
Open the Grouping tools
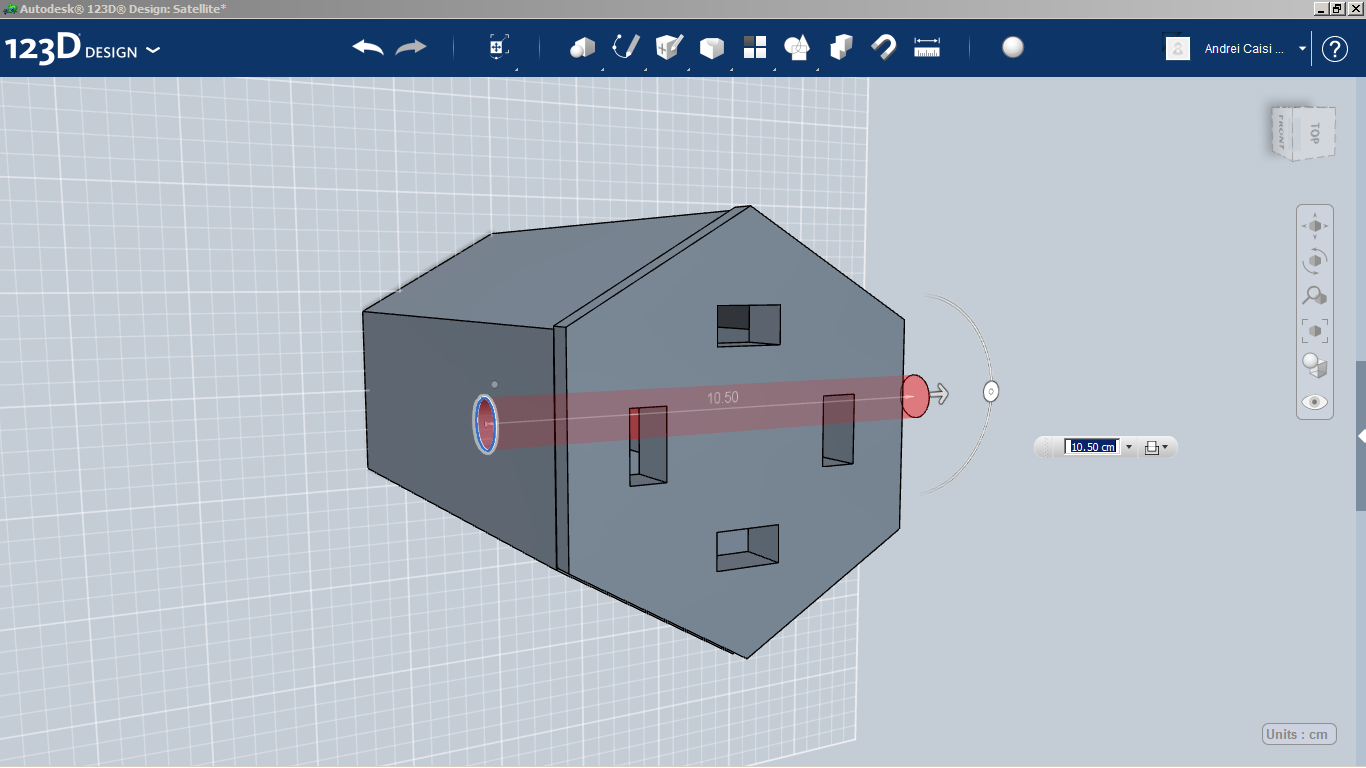[798, 47]
